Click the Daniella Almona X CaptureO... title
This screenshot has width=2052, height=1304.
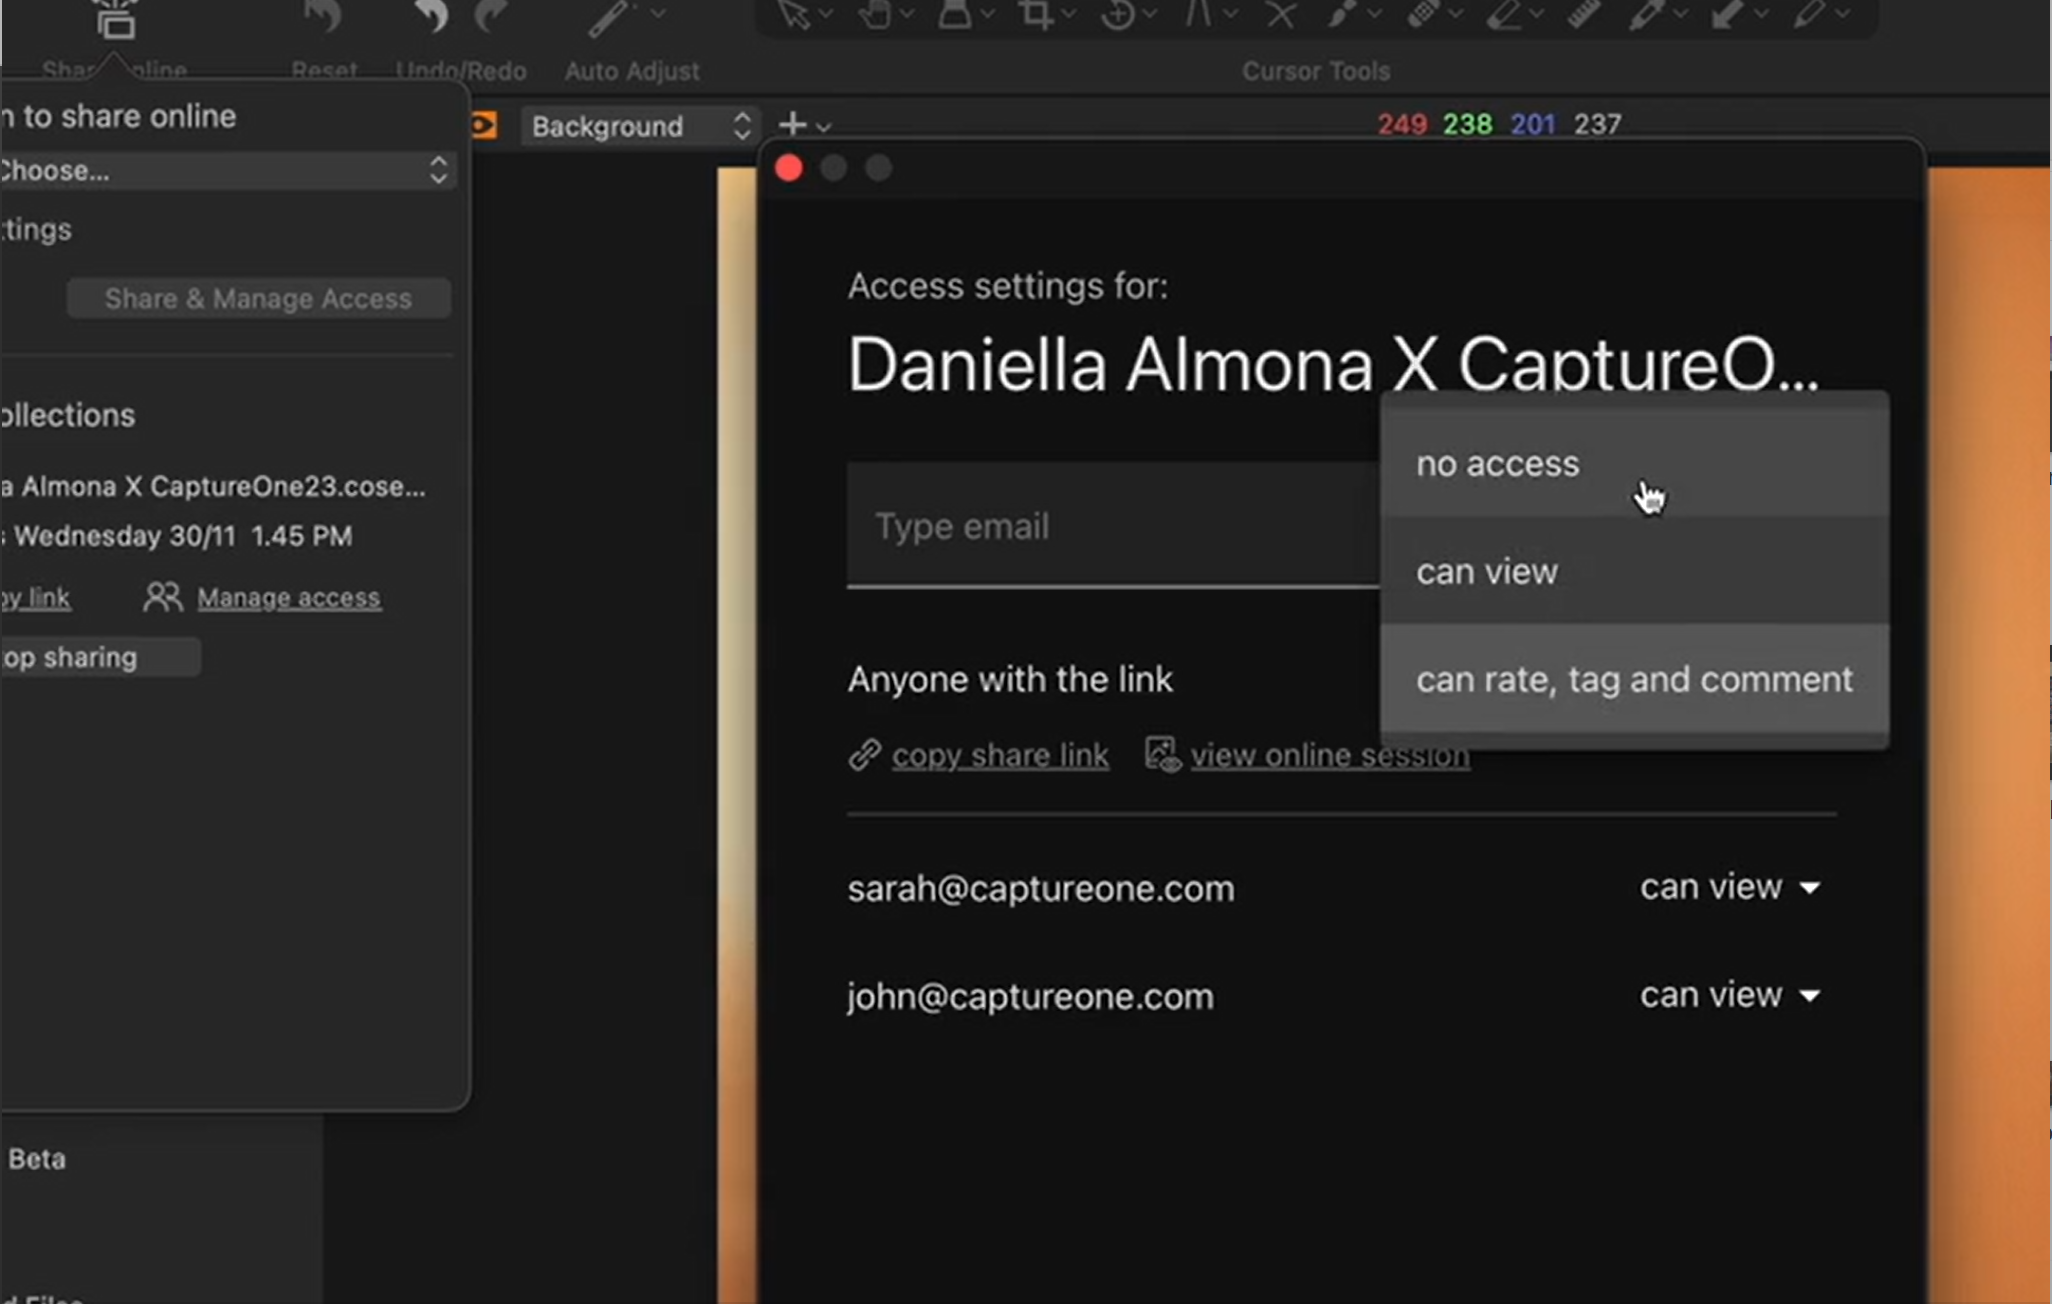pyautogui.click(x=1333, y=364)
